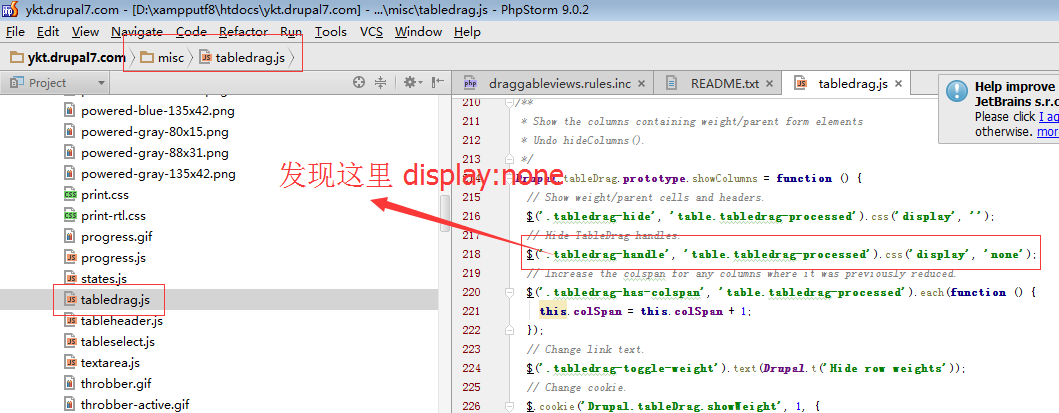Open the Window menu
The width and height of the screenshot is (1059, 413).
pyautogui.click(x=419, y=32)
